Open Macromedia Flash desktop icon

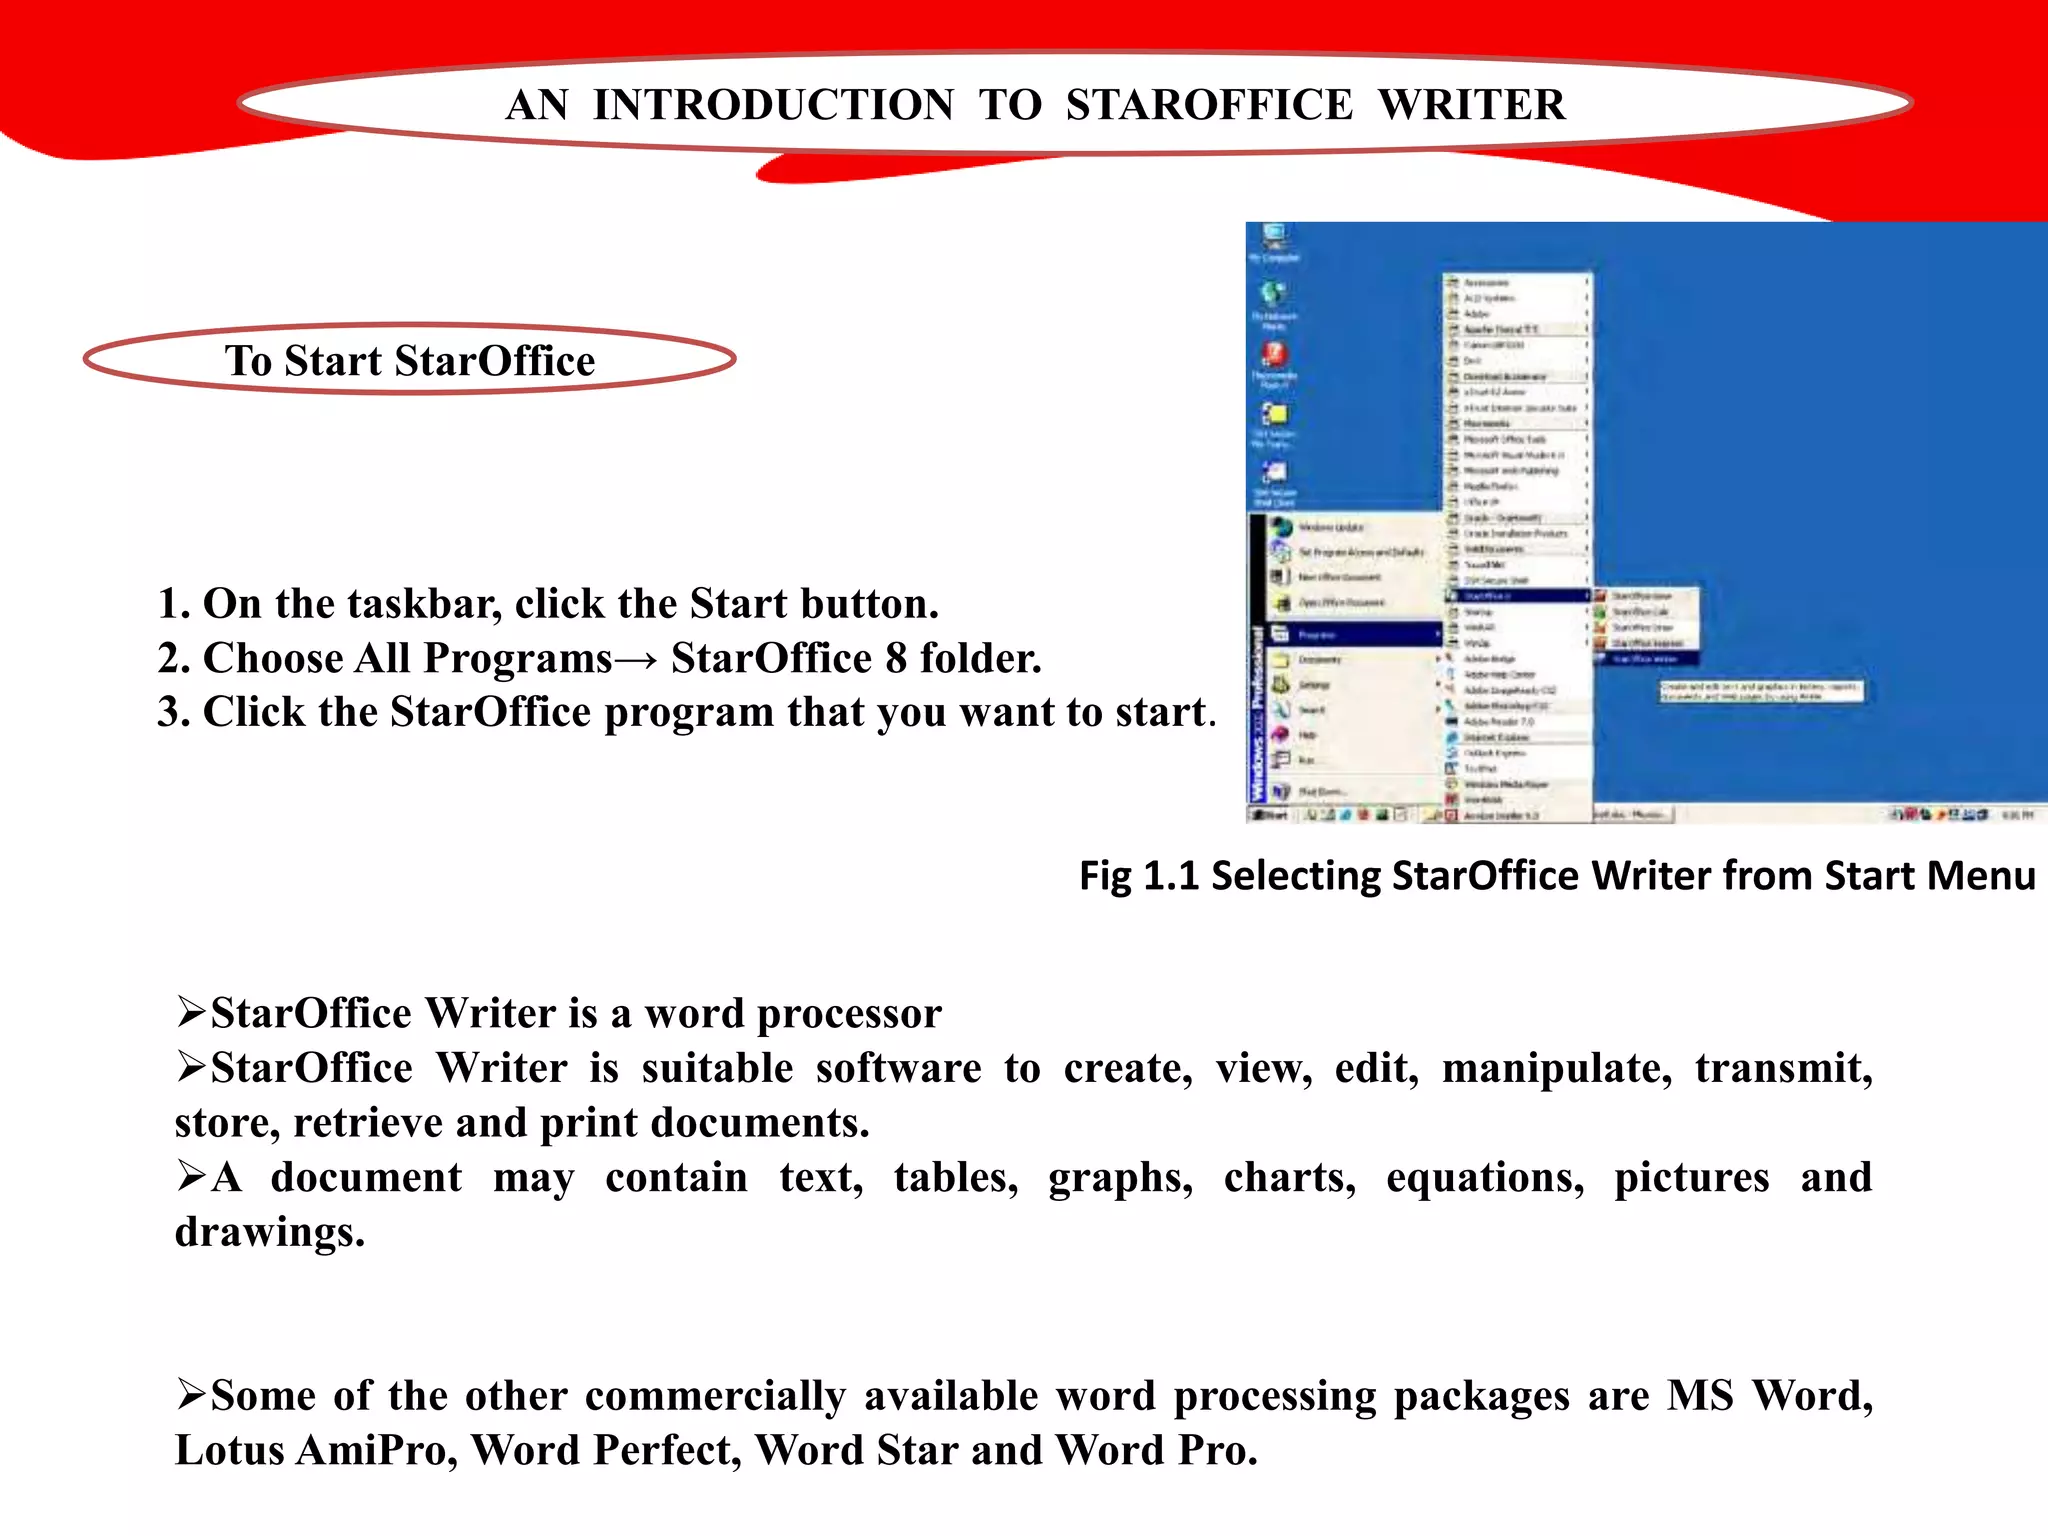(1274, 359)
